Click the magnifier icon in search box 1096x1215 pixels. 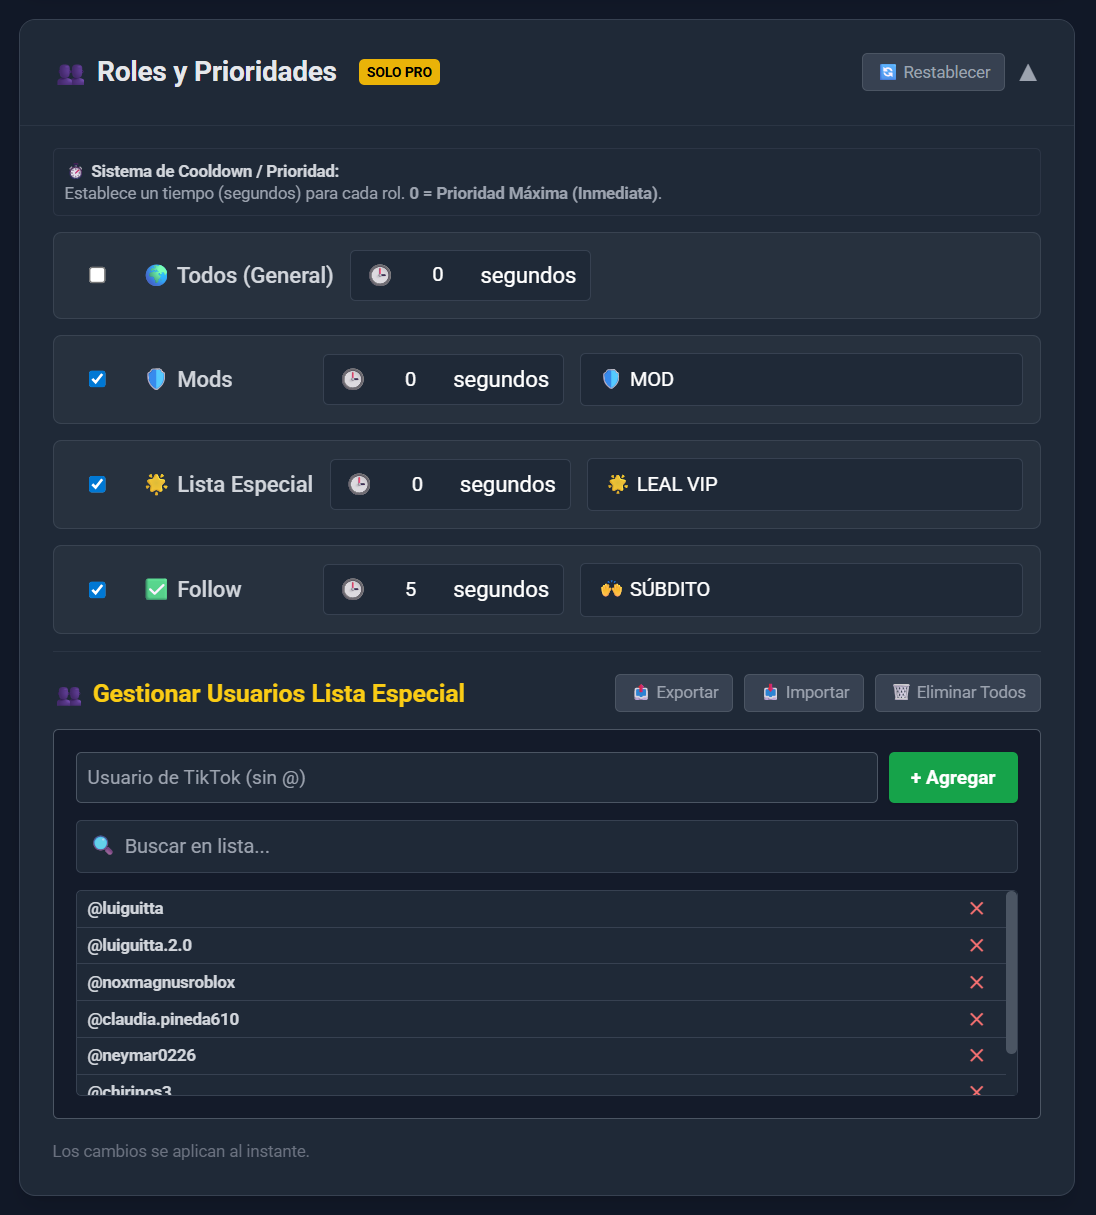(103, 846)
